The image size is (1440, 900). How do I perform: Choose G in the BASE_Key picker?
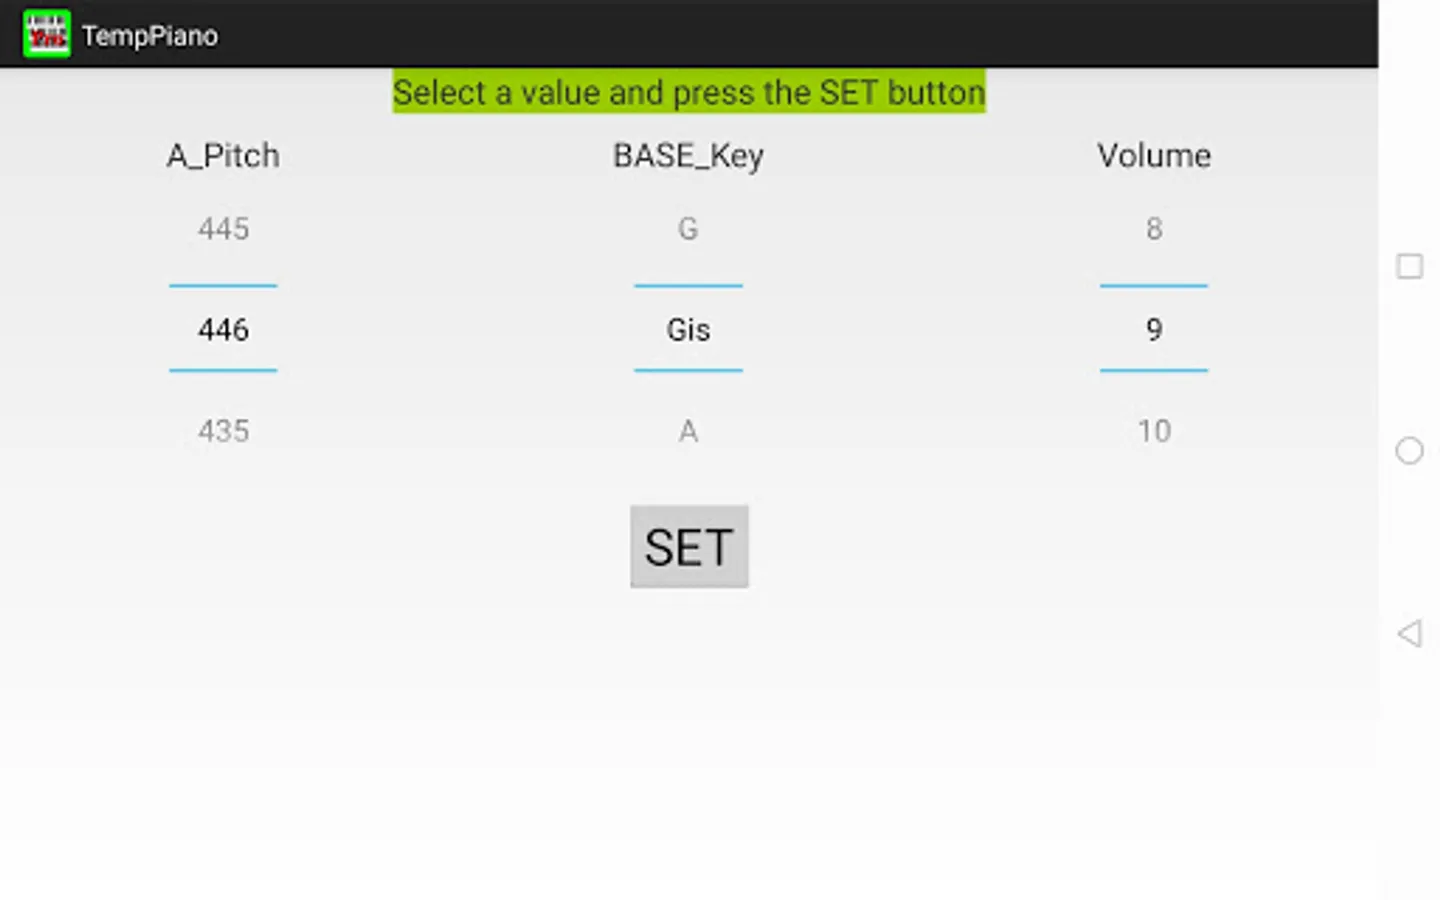point(688,229)
